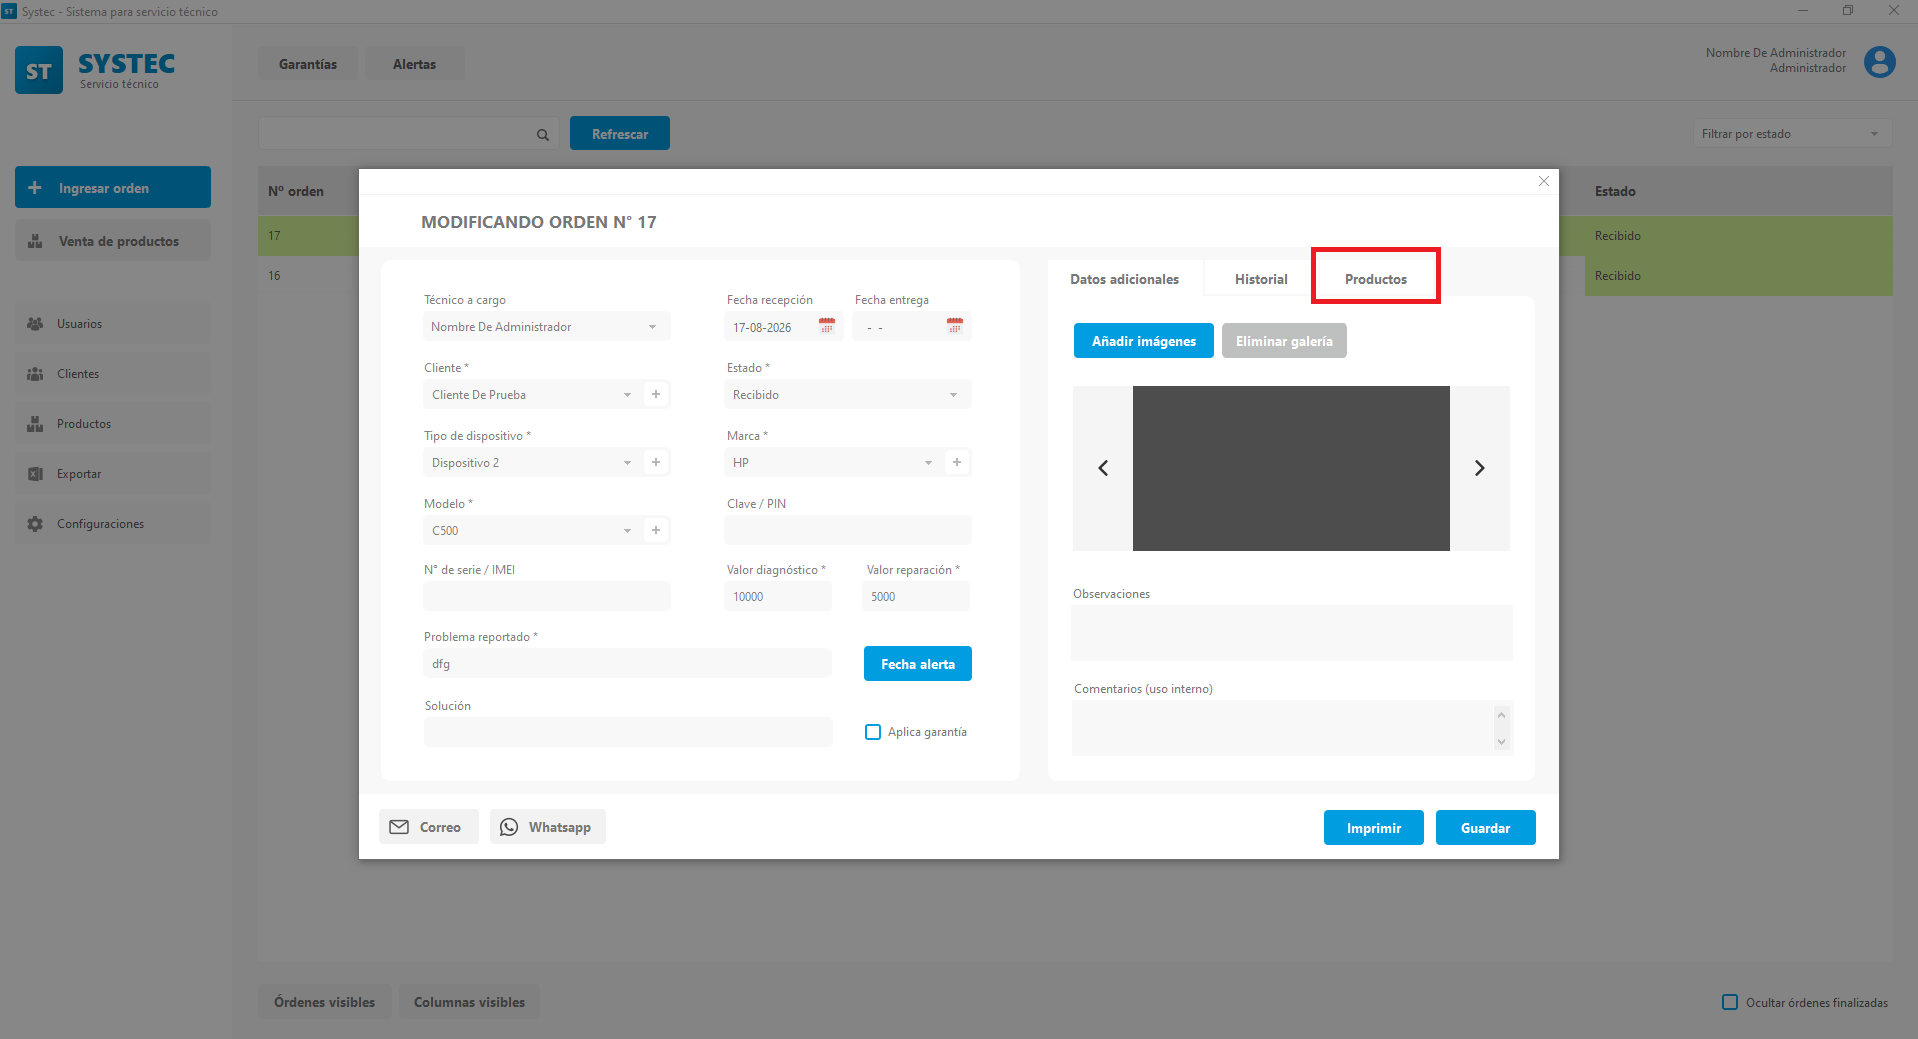Viewport: 1918px width, 1039px height.
Task: Close the order modal with X
Action: point(1544,181)
